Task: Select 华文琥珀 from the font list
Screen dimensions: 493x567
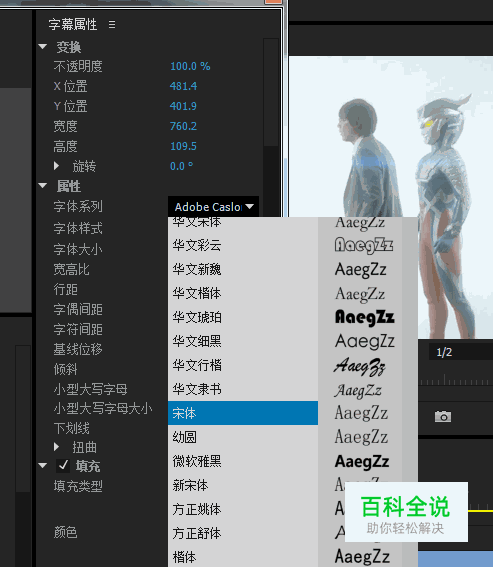Action: coord(243,317)
